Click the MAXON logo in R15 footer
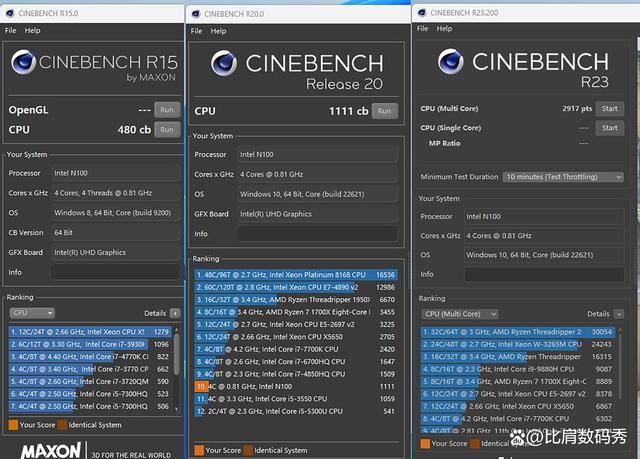640x459 pixels. point(50,450)
